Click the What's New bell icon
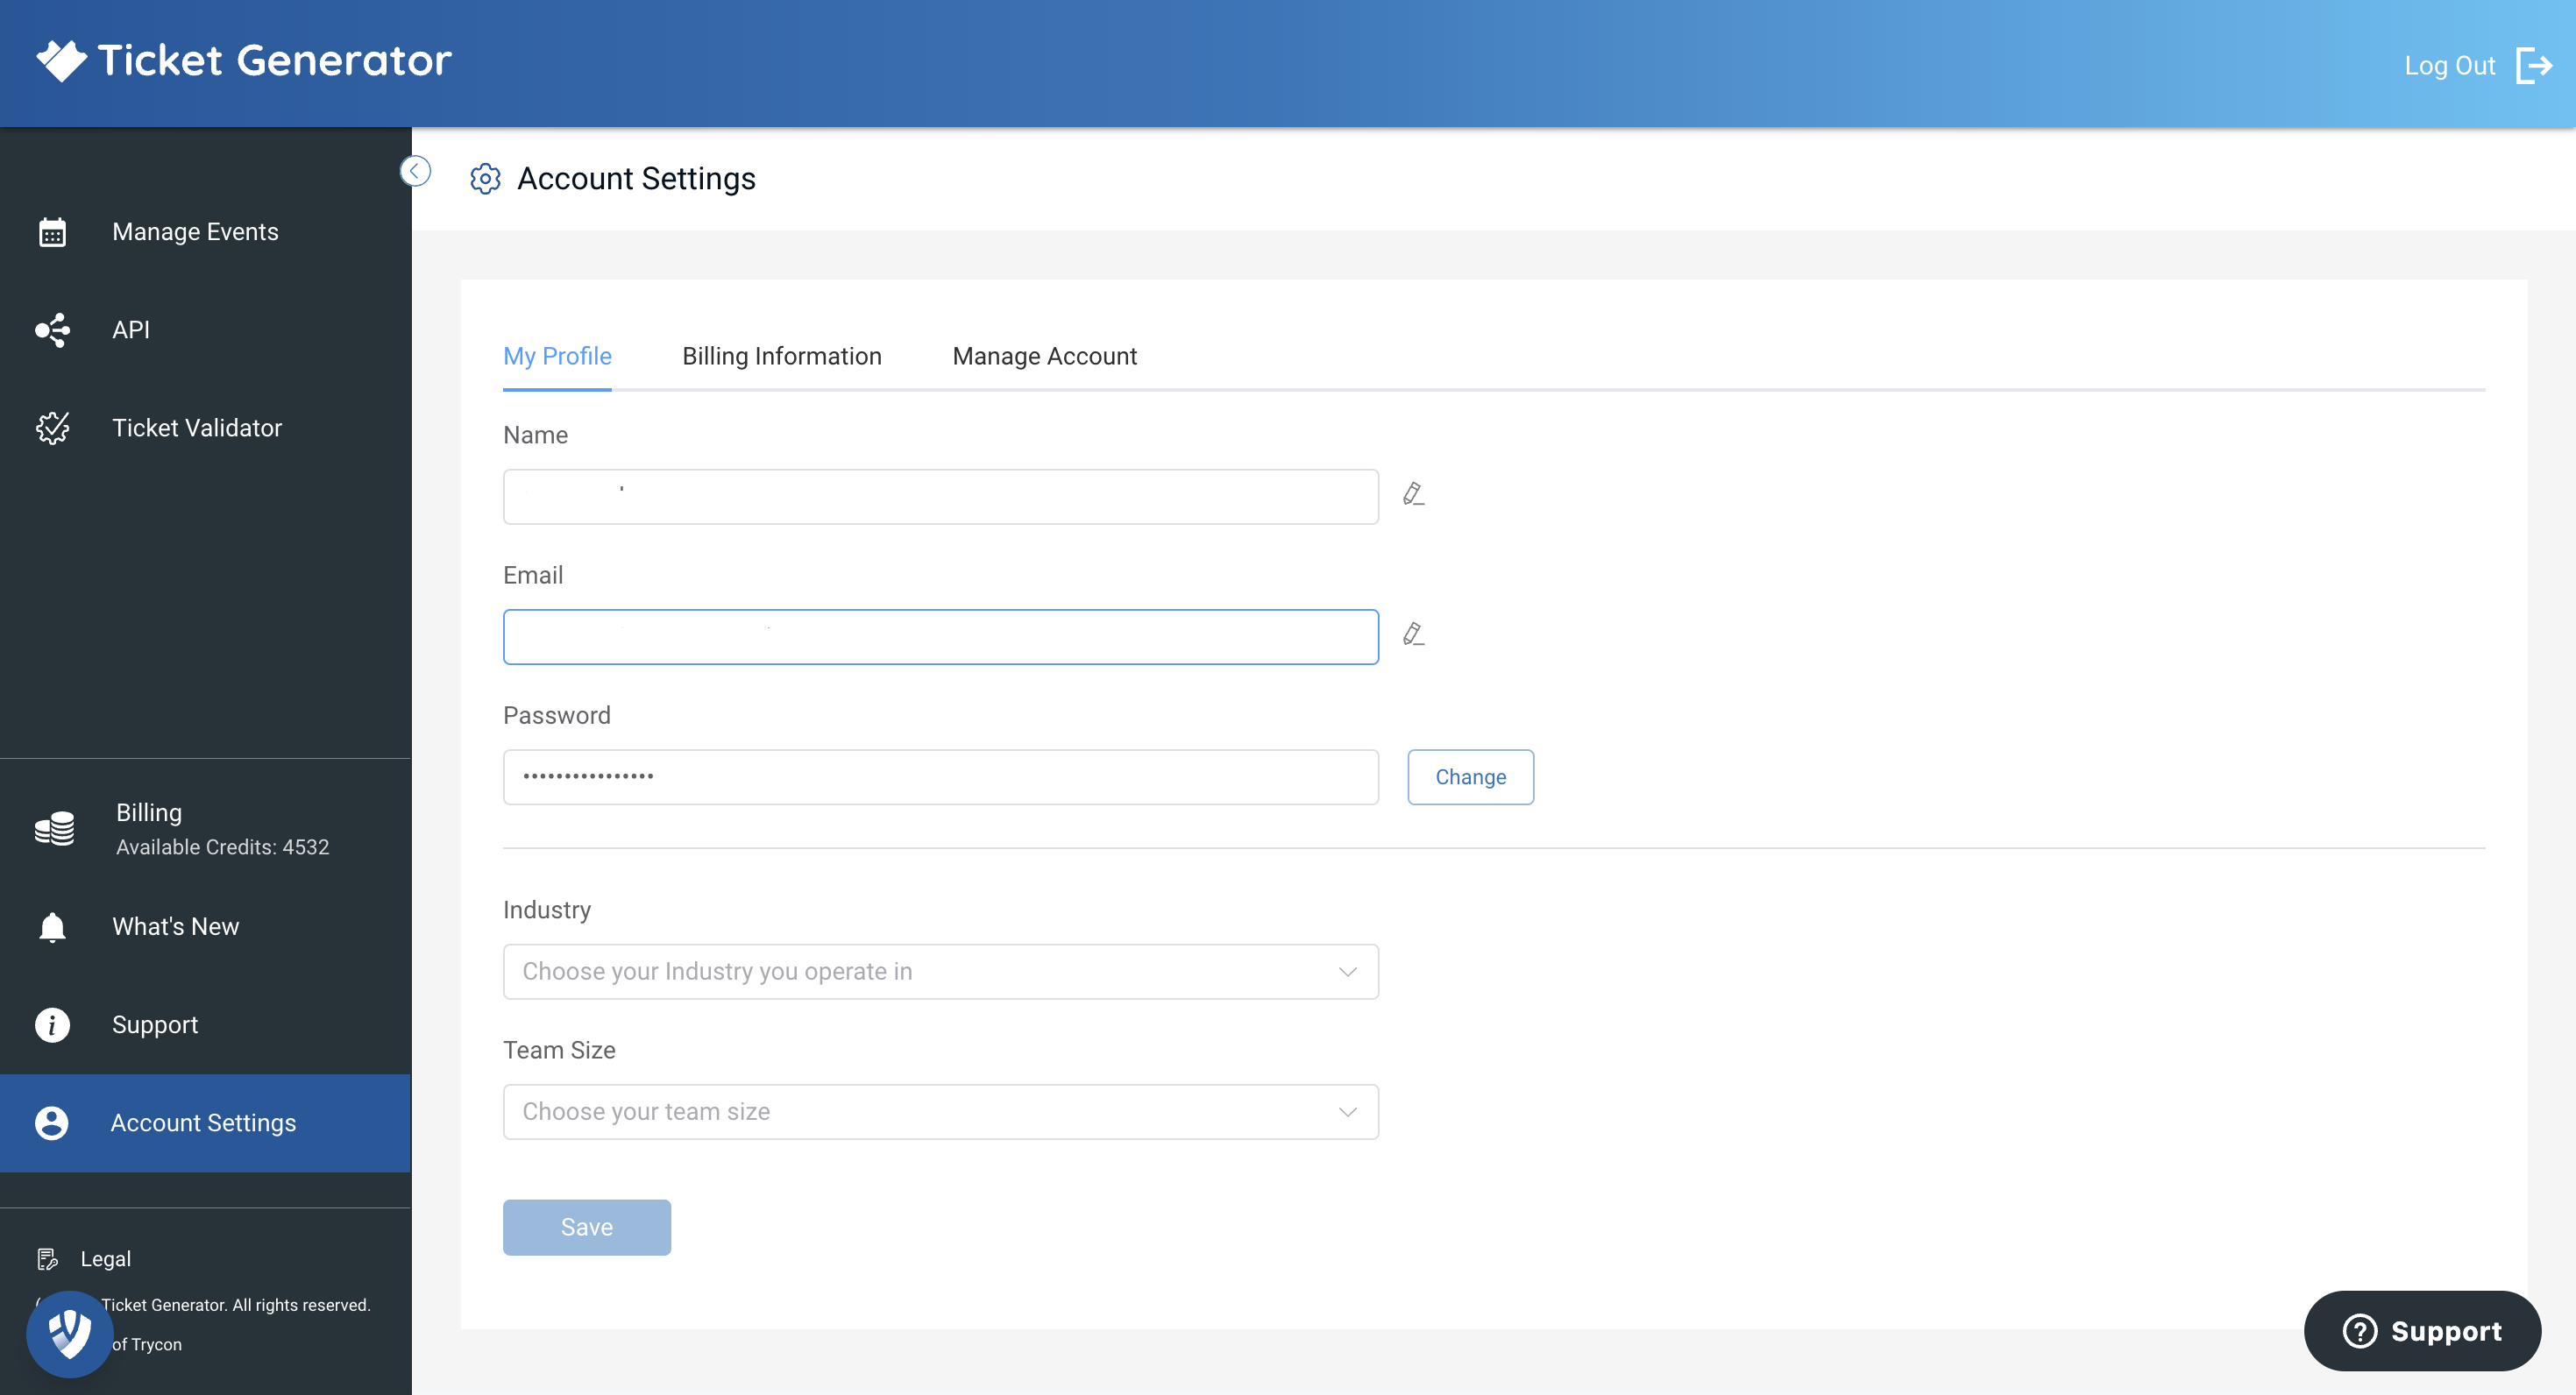 point(52,927)
